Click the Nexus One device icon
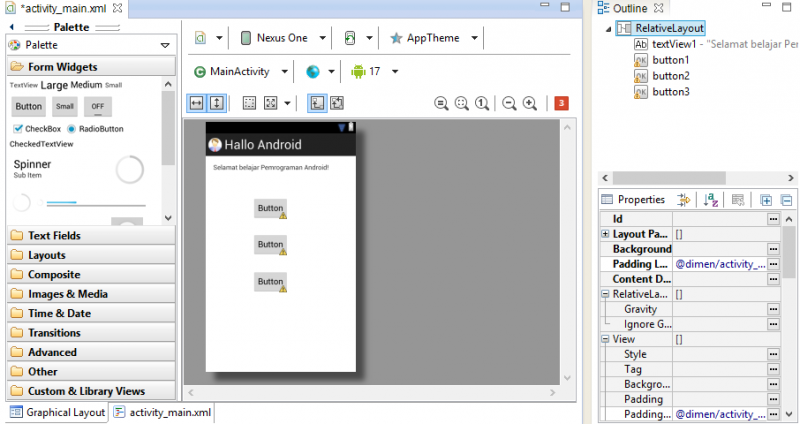The width and height of the screenshot is (800, 424). 245,38
